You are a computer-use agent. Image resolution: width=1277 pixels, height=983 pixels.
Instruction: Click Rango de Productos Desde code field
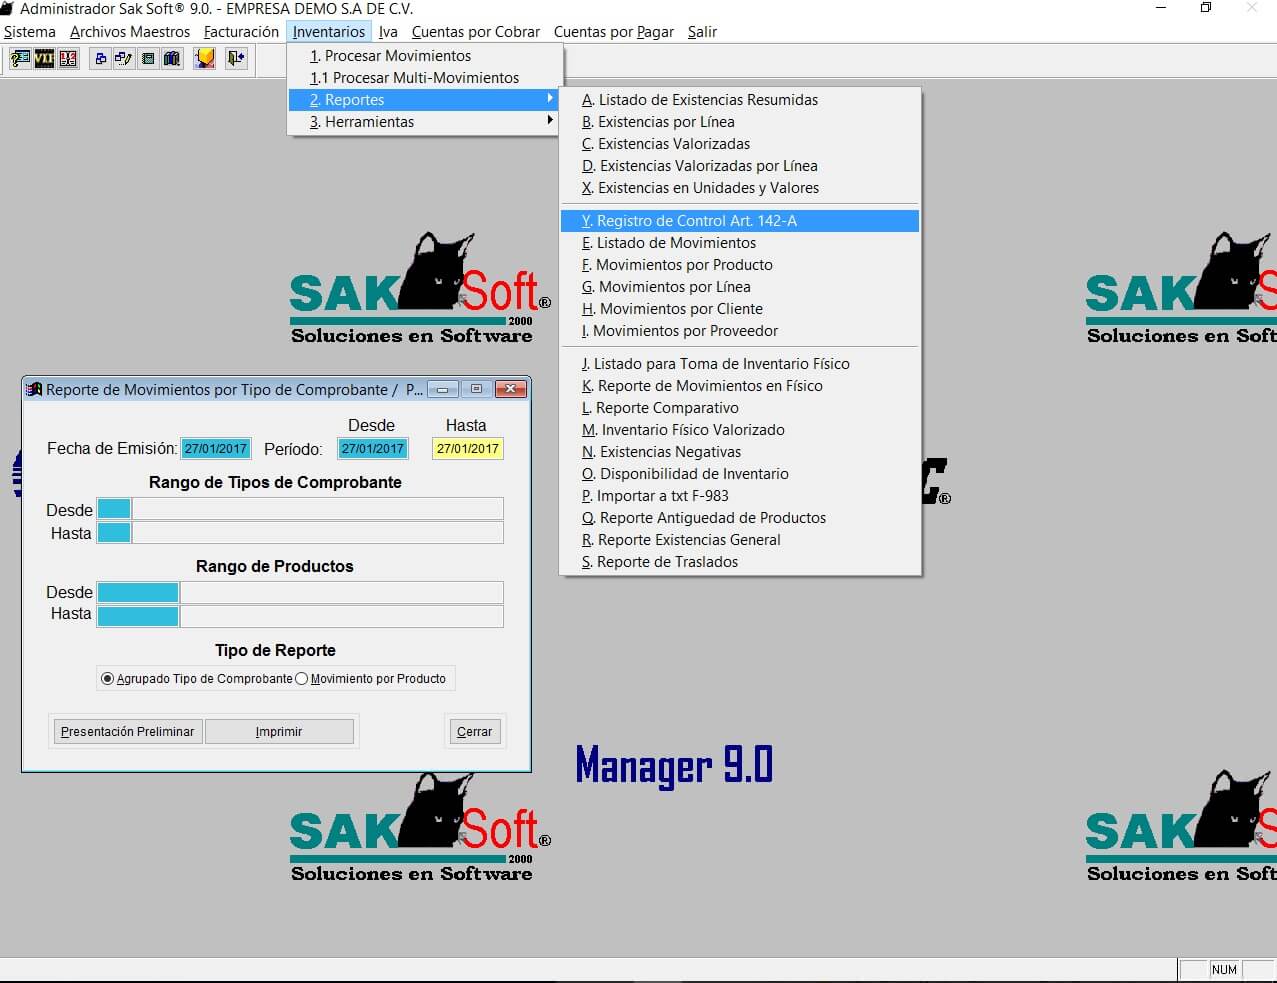(x=138, y=592)
